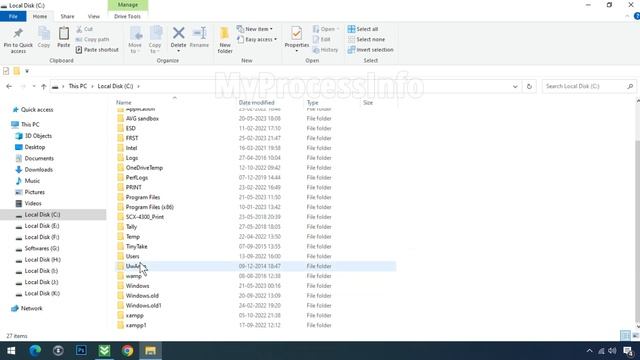640x360 pixels.
Task: Click This PC in address breadcrumb
Action: tap(78, 86)
